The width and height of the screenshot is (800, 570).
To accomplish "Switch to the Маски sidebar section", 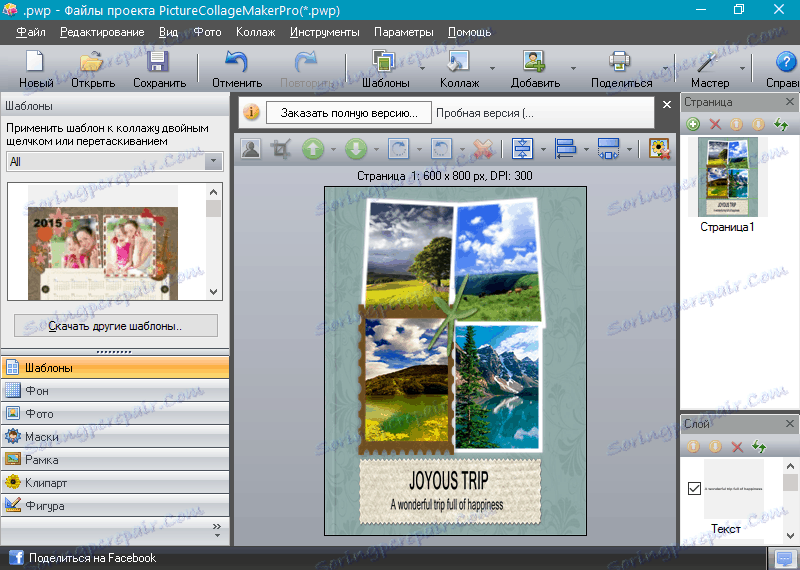I will [115, 437].
